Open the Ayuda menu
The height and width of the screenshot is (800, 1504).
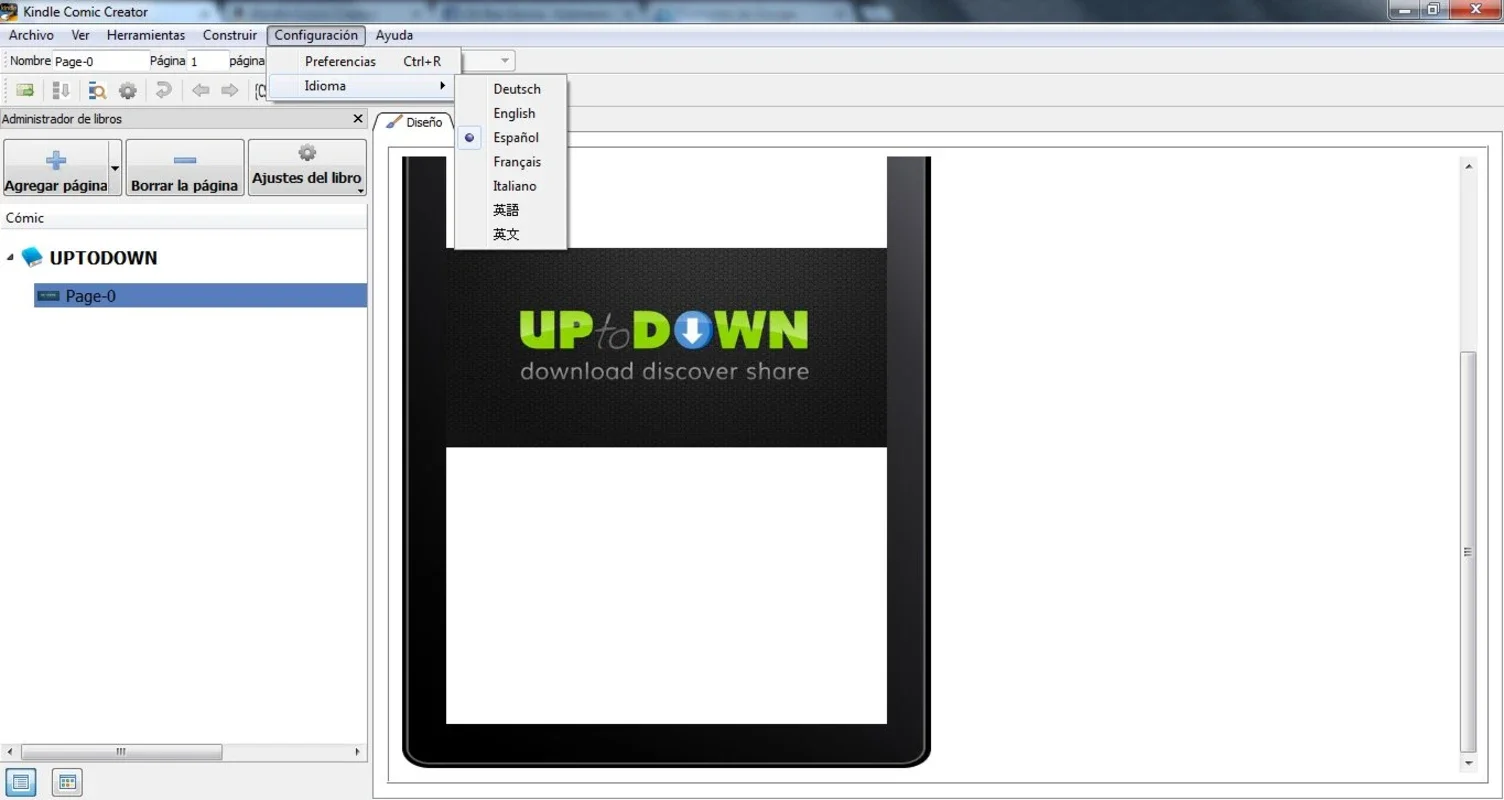coord(394,35)
